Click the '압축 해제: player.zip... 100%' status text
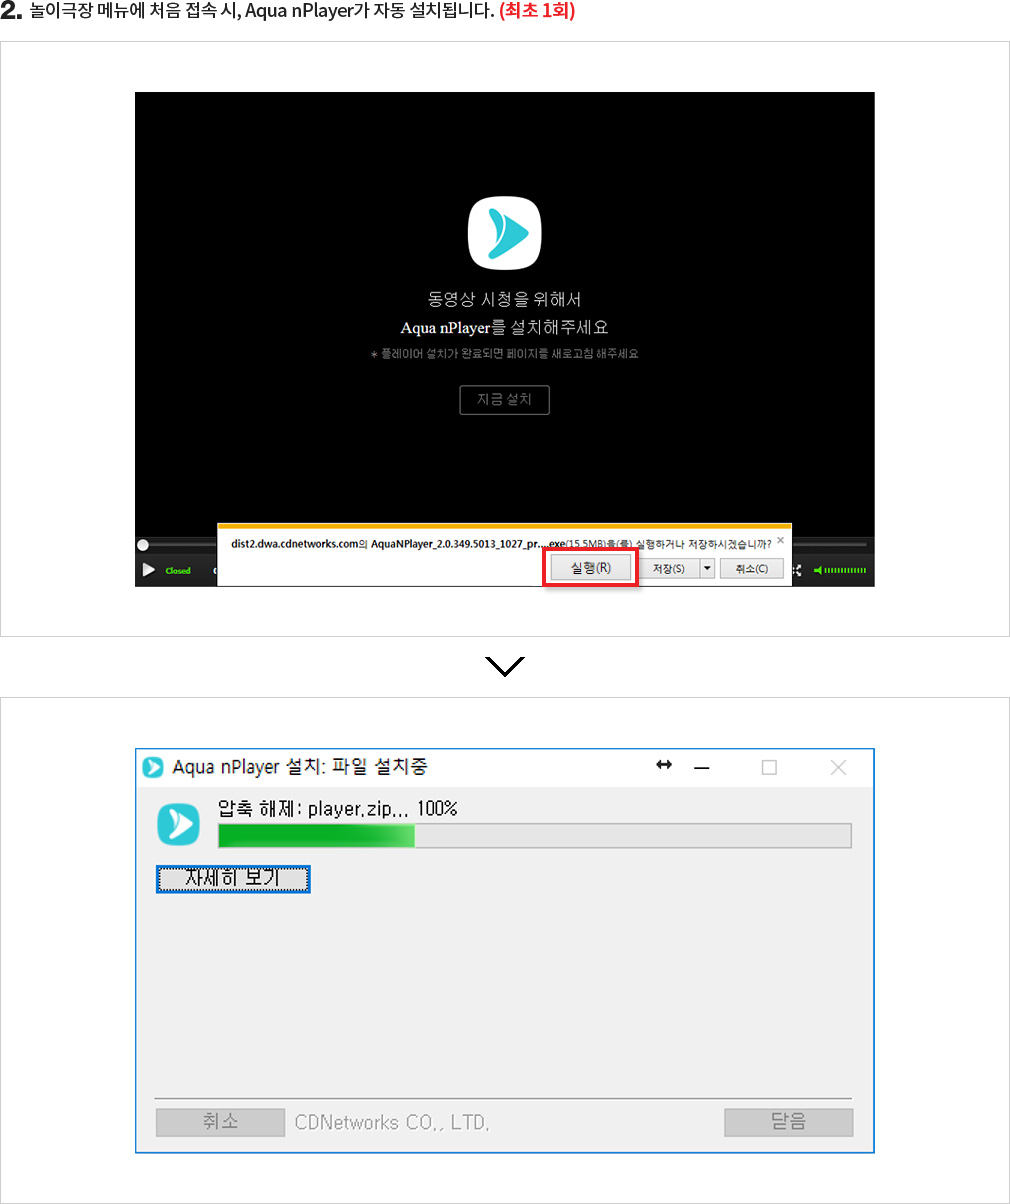Screen dimensions: 1010x1204 pyautogui.click(x=338, y=808)
